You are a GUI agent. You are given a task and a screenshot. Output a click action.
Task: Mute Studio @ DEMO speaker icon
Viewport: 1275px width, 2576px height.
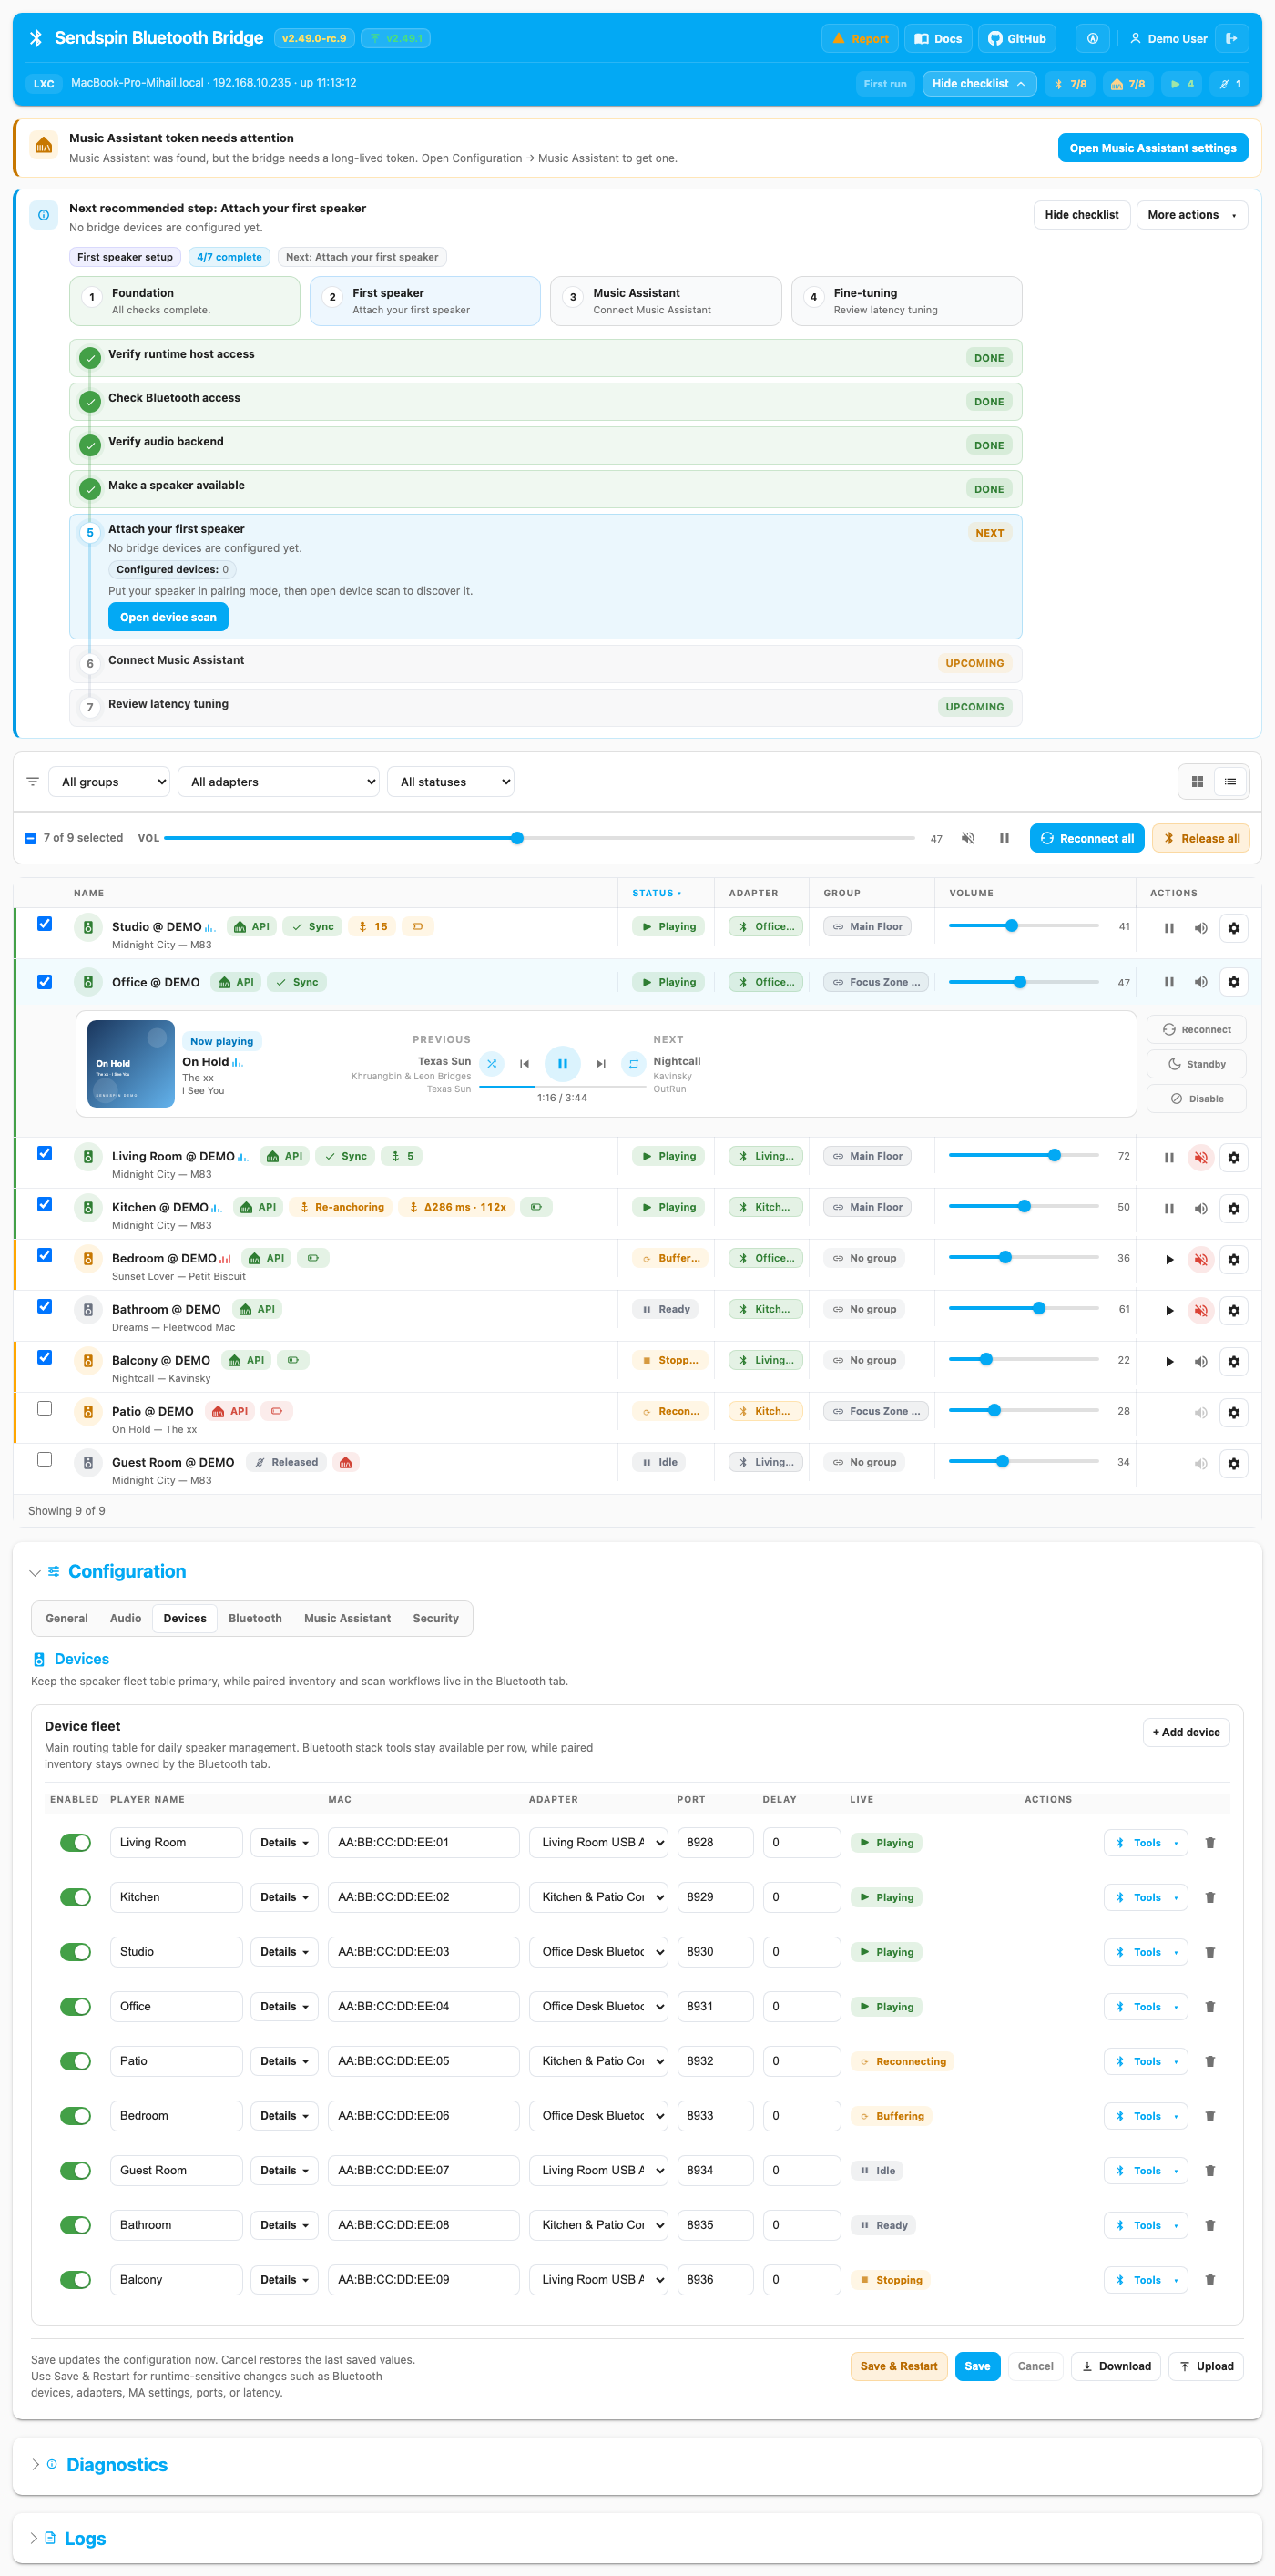1200,928
